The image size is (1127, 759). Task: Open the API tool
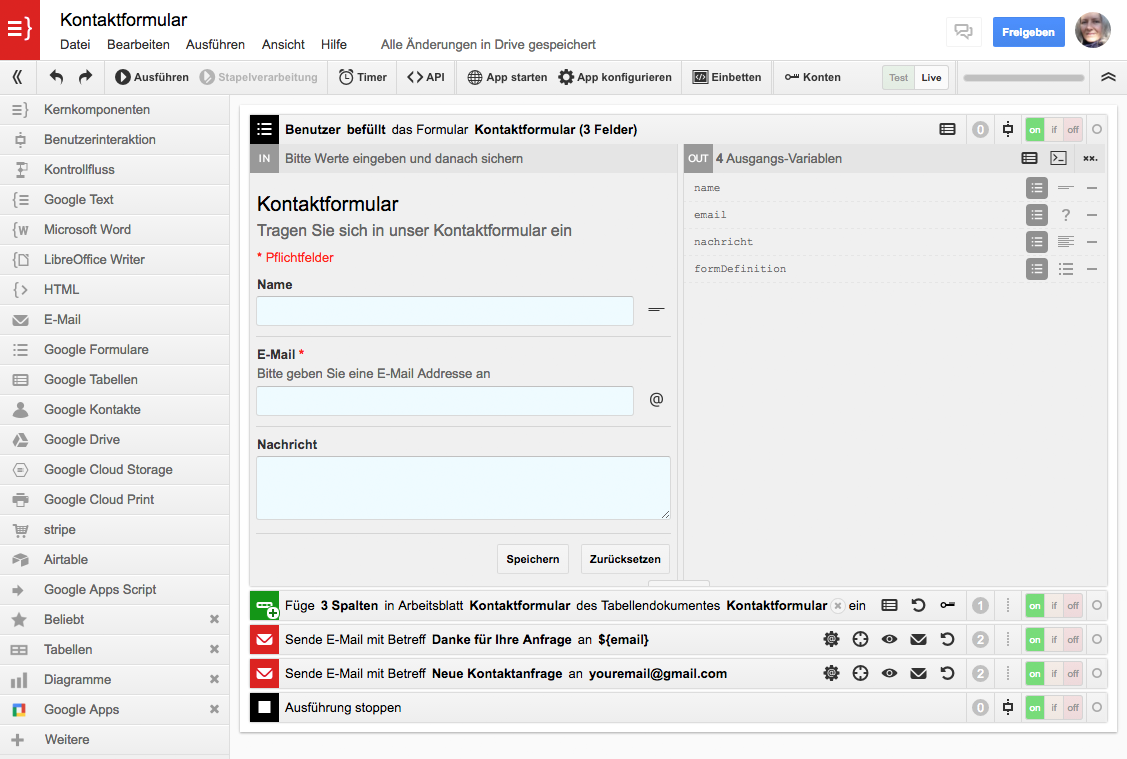click(x=426, y=77)
